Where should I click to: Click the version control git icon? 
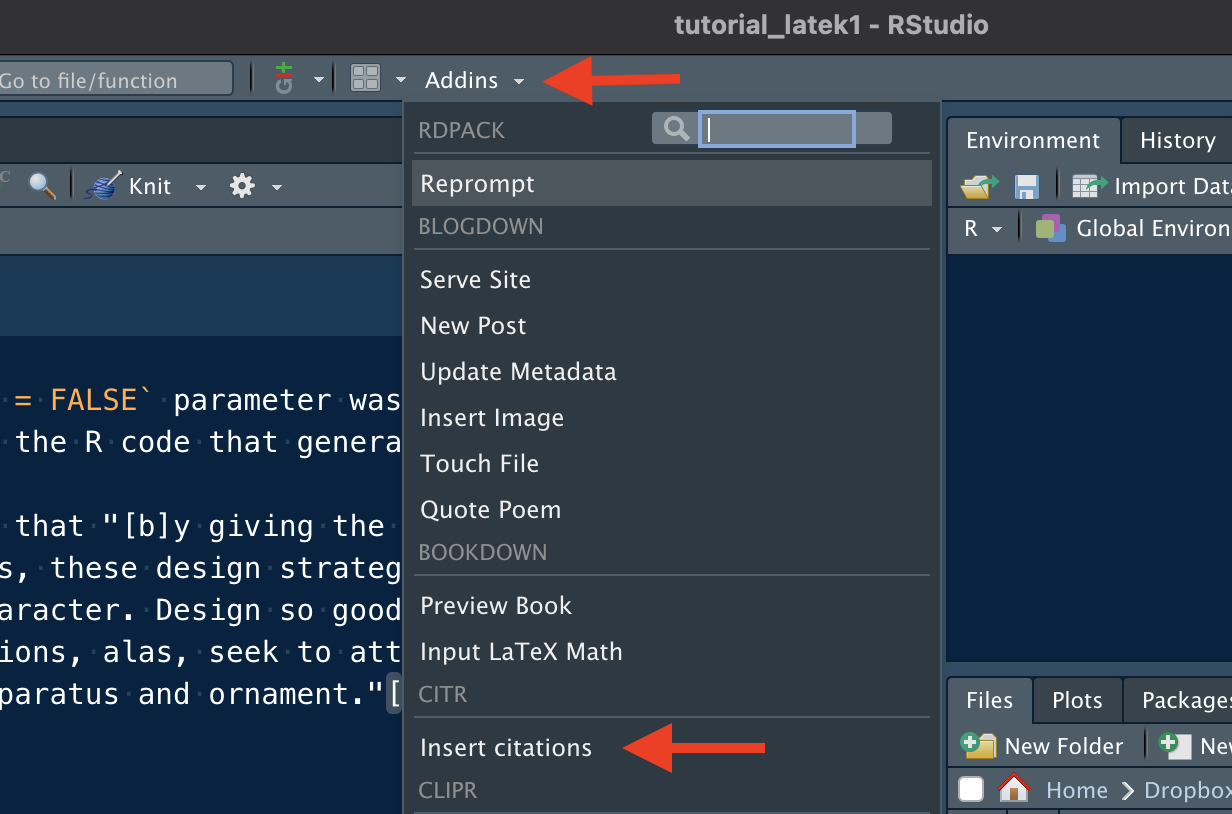[285, 79]
